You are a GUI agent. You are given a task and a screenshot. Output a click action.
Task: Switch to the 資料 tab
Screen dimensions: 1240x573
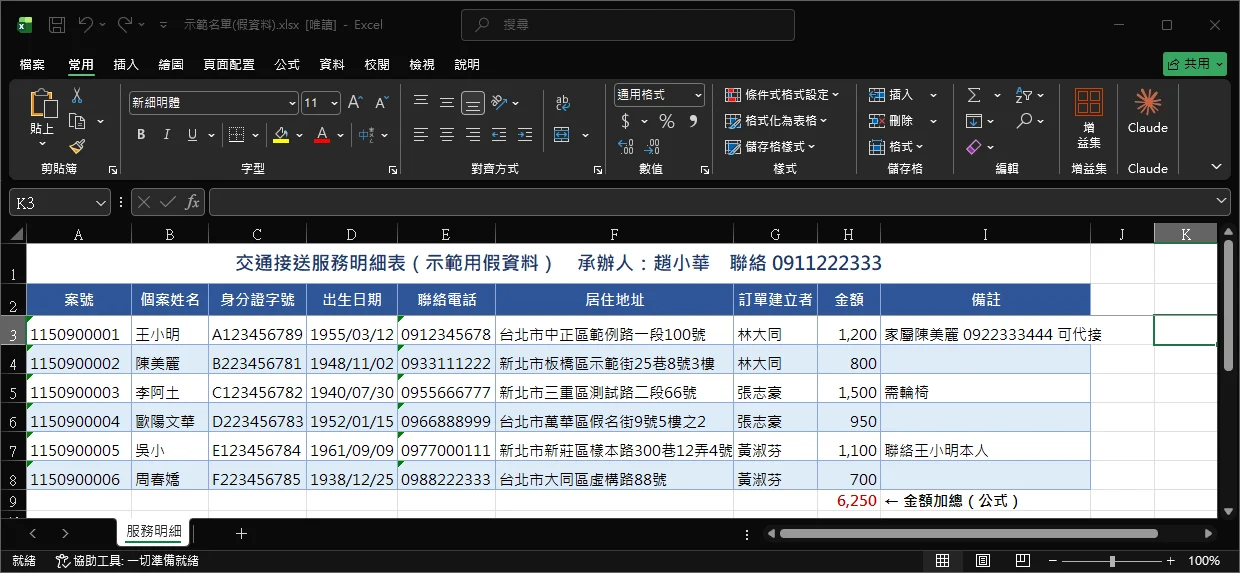[332, 64]
